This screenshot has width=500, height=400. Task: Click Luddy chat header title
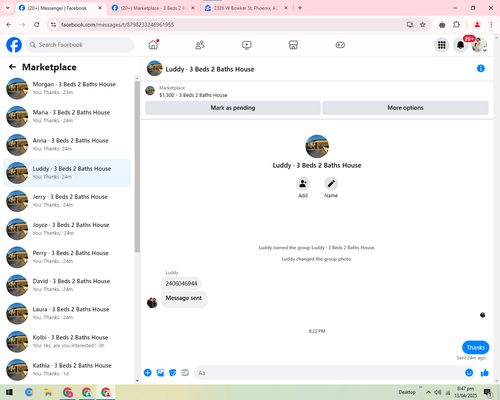(210, 69)
